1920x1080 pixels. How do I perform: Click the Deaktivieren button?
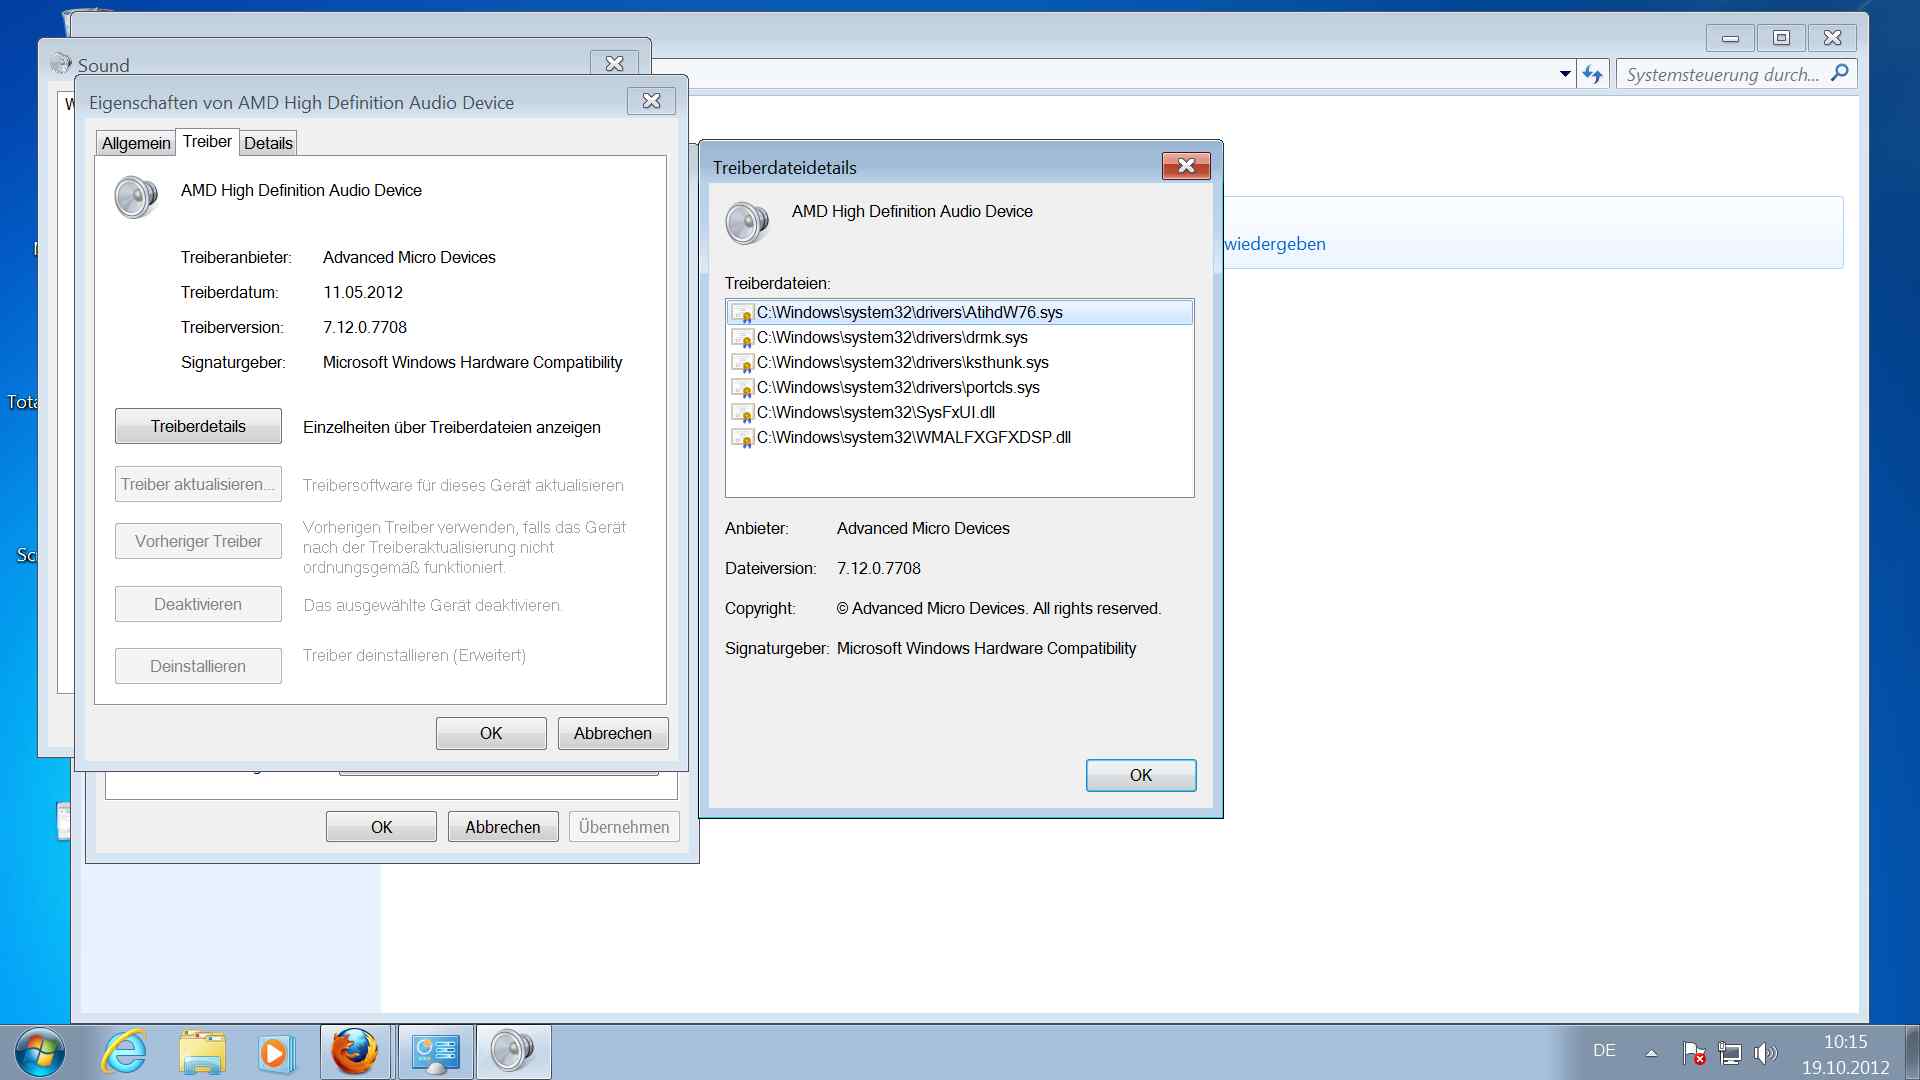[198, 604]
